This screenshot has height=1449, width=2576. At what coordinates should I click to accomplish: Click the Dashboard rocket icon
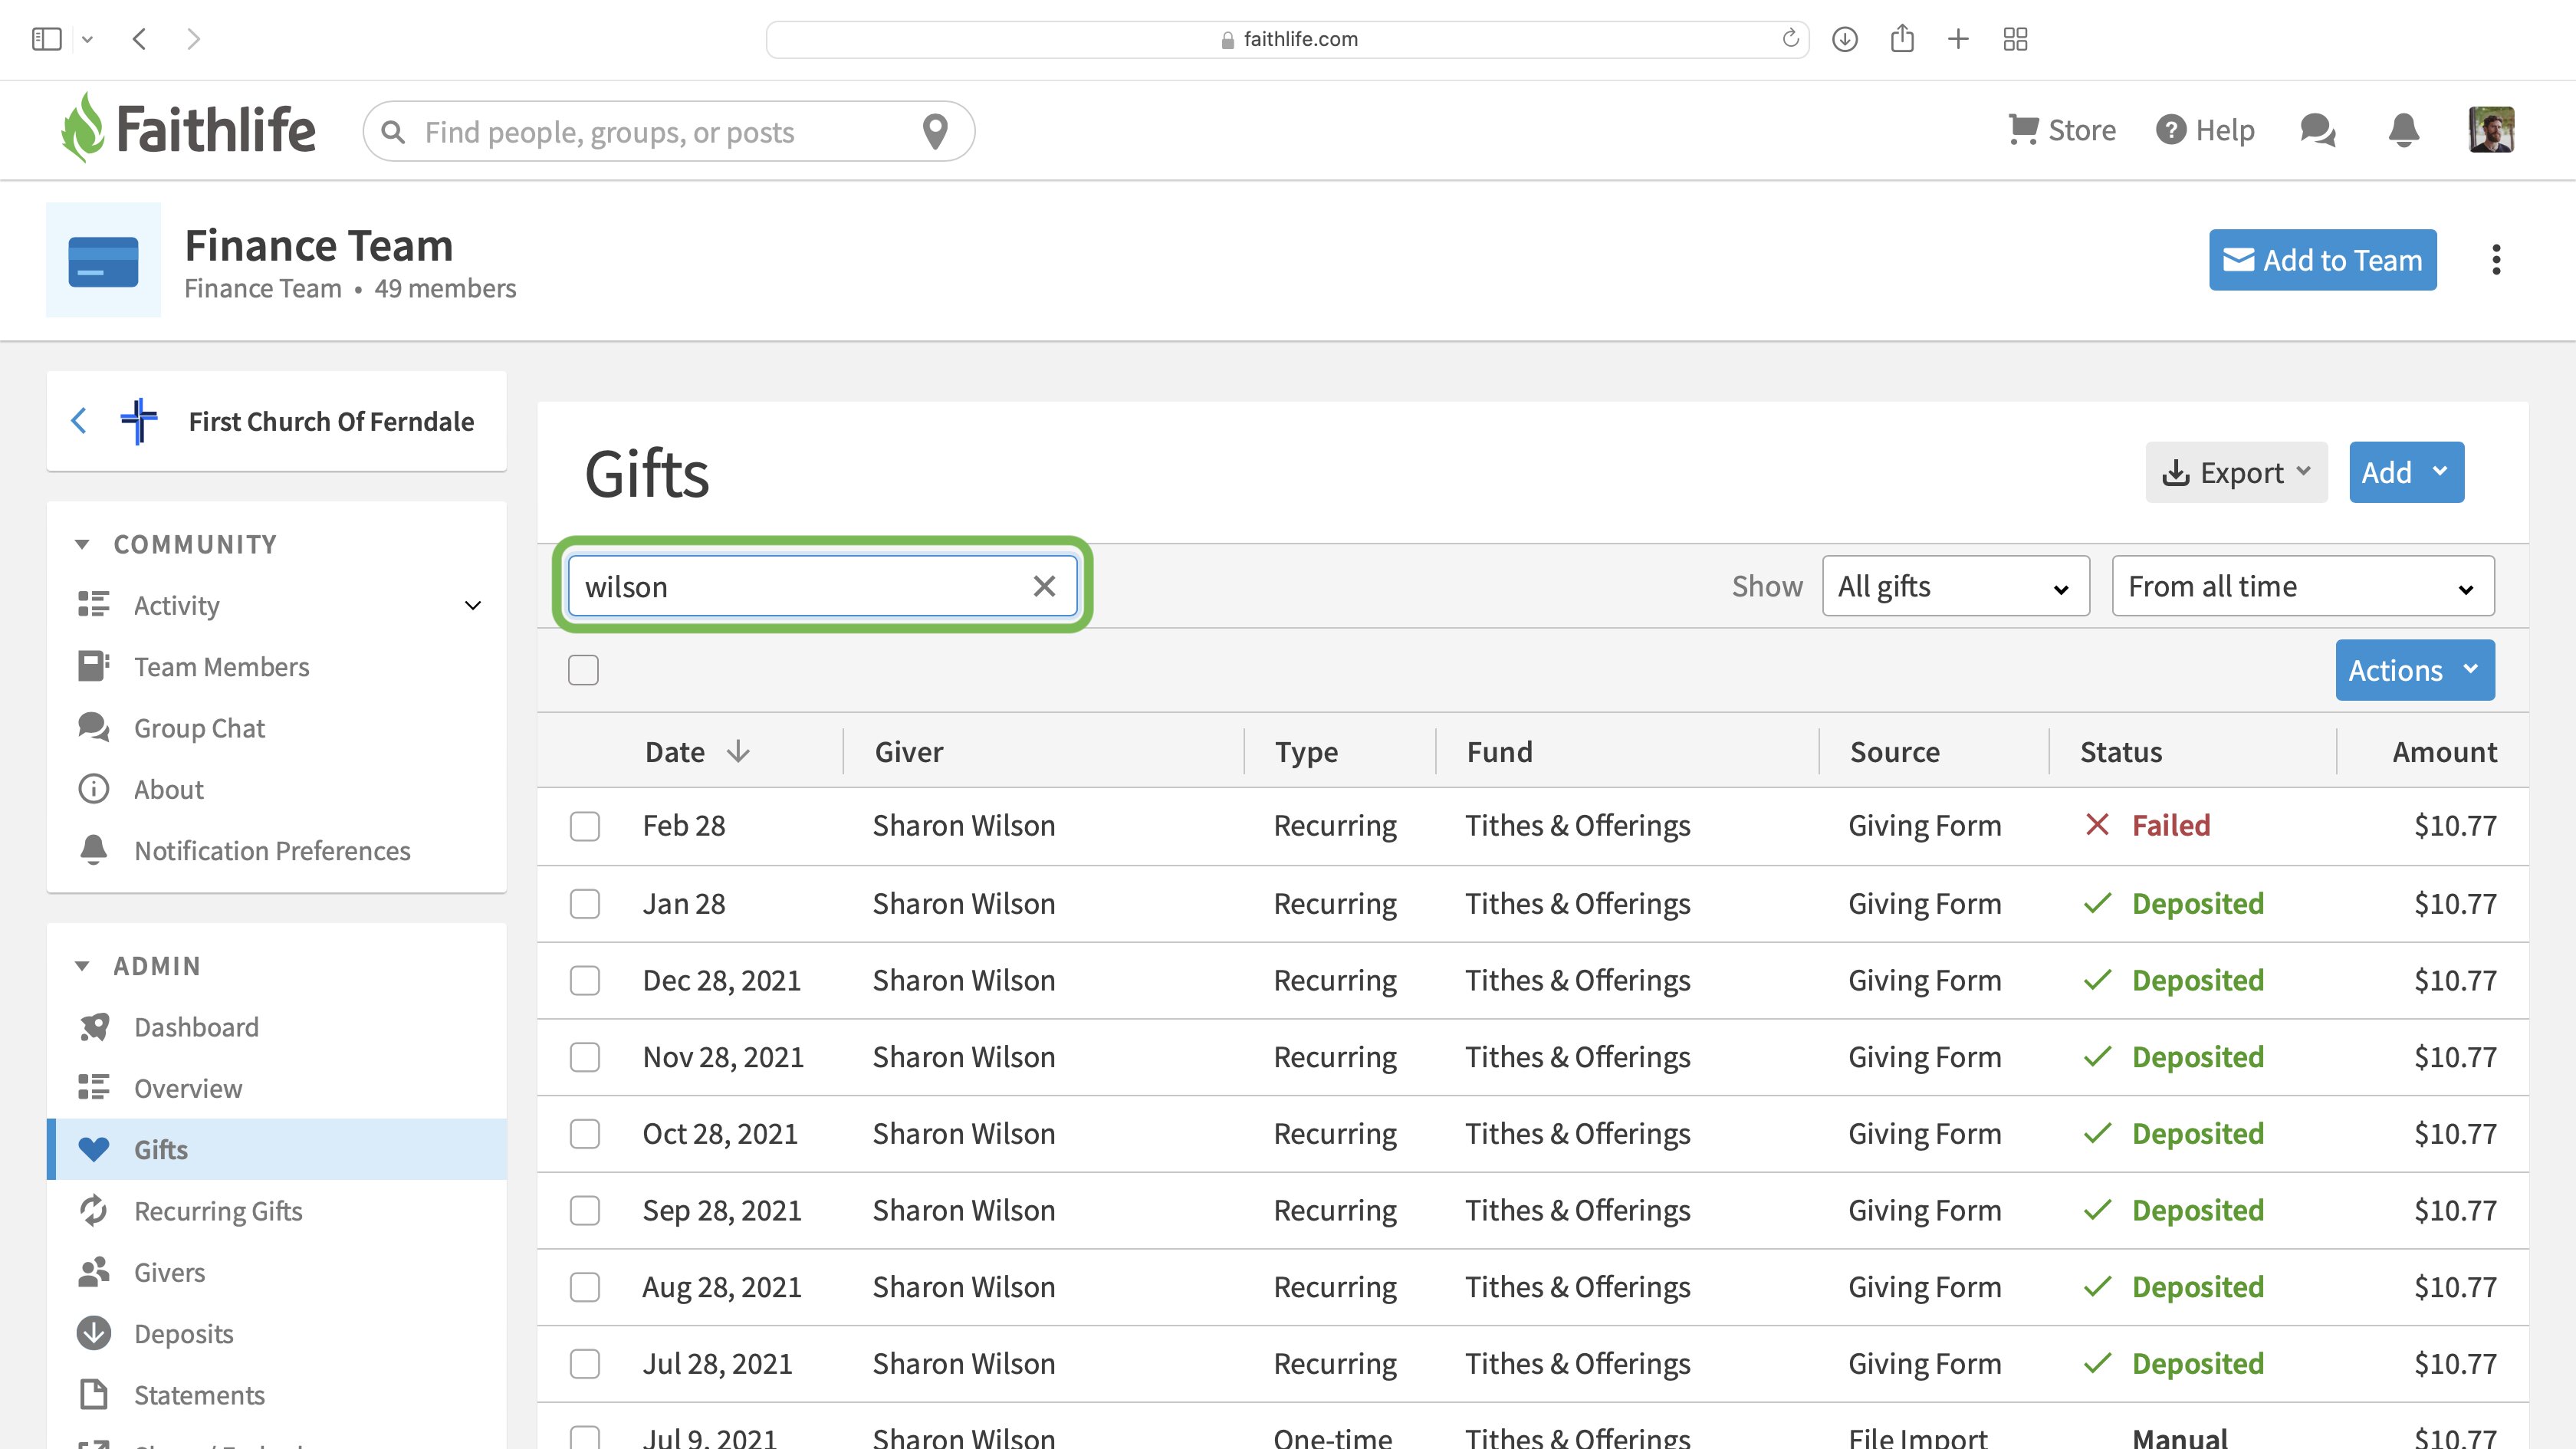[x=94, y=1027]
